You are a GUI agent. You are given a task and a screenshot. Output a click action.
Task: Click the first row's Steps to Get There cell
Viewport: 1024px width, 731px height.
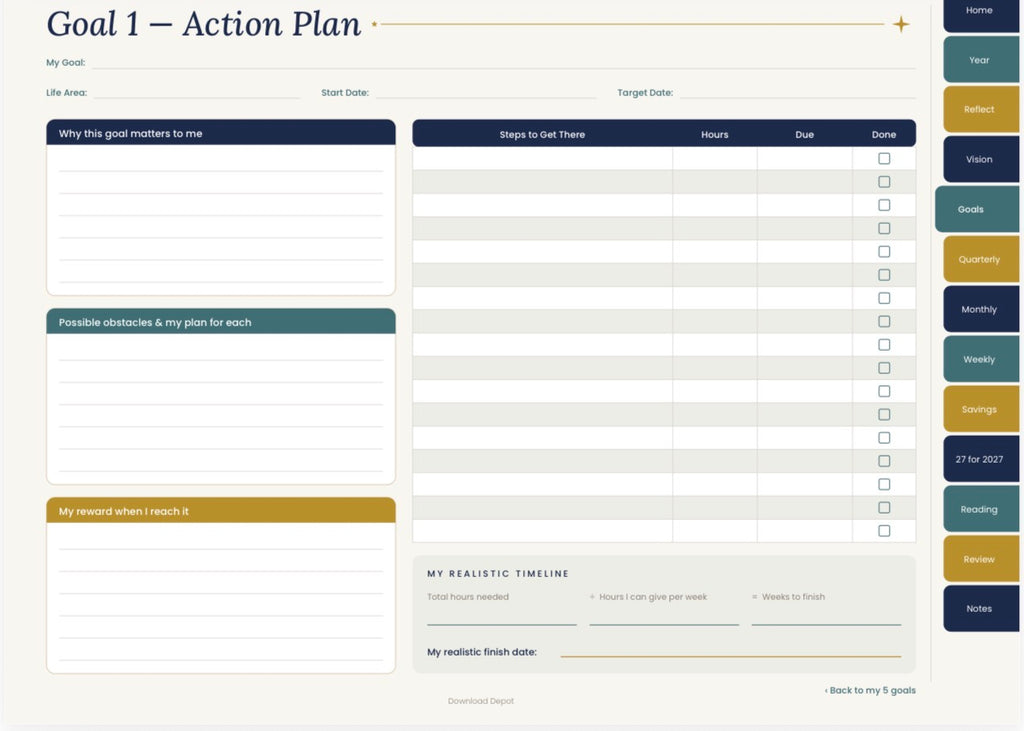(x=542, y=158)
